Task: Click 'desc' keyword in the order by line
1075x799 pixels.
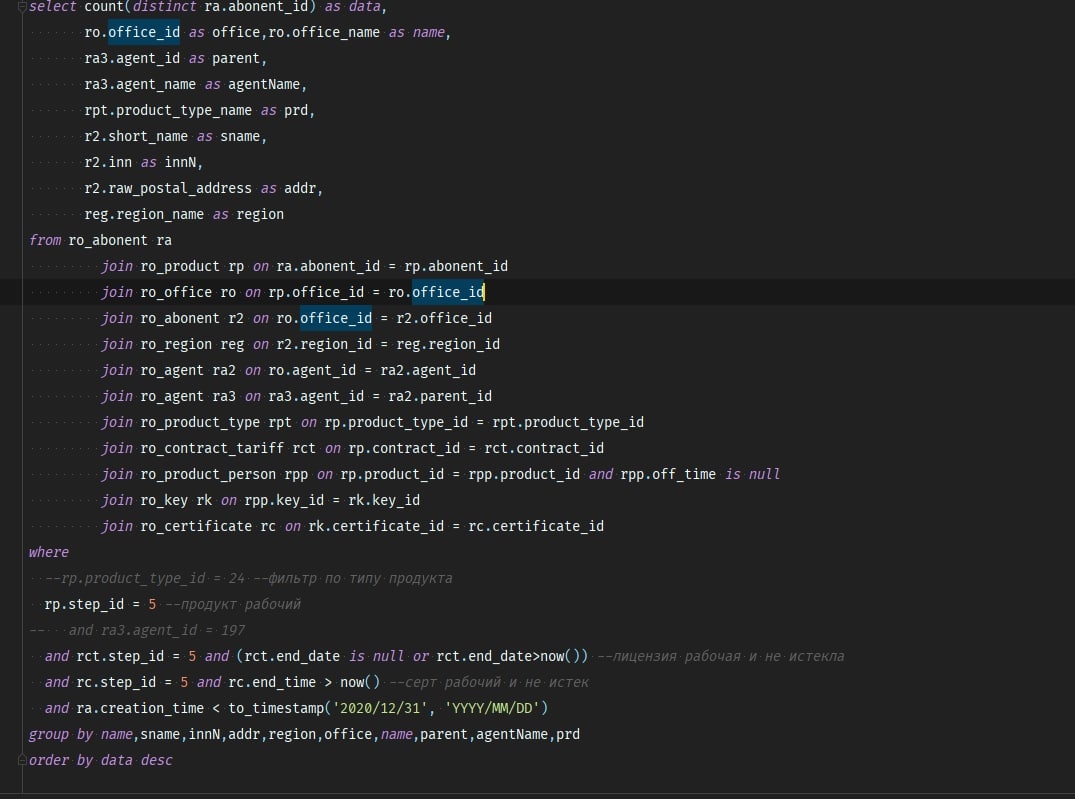Action: tap(156, 760)
